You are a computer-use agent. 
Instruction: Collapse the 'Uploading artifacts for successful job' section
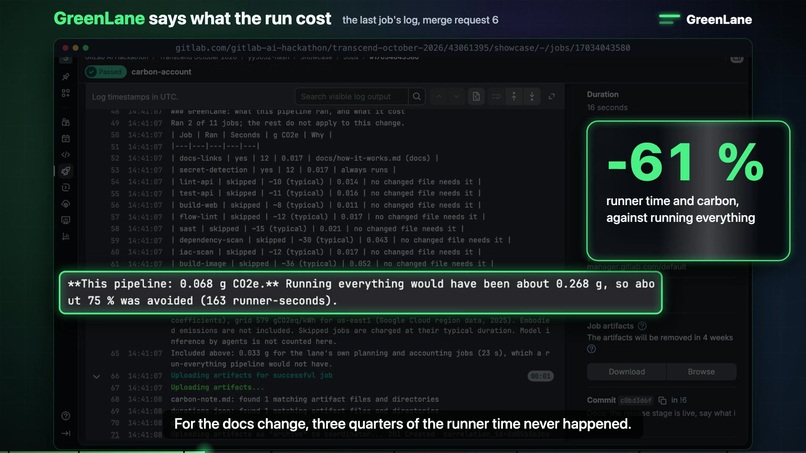click(x=96, y=376)
